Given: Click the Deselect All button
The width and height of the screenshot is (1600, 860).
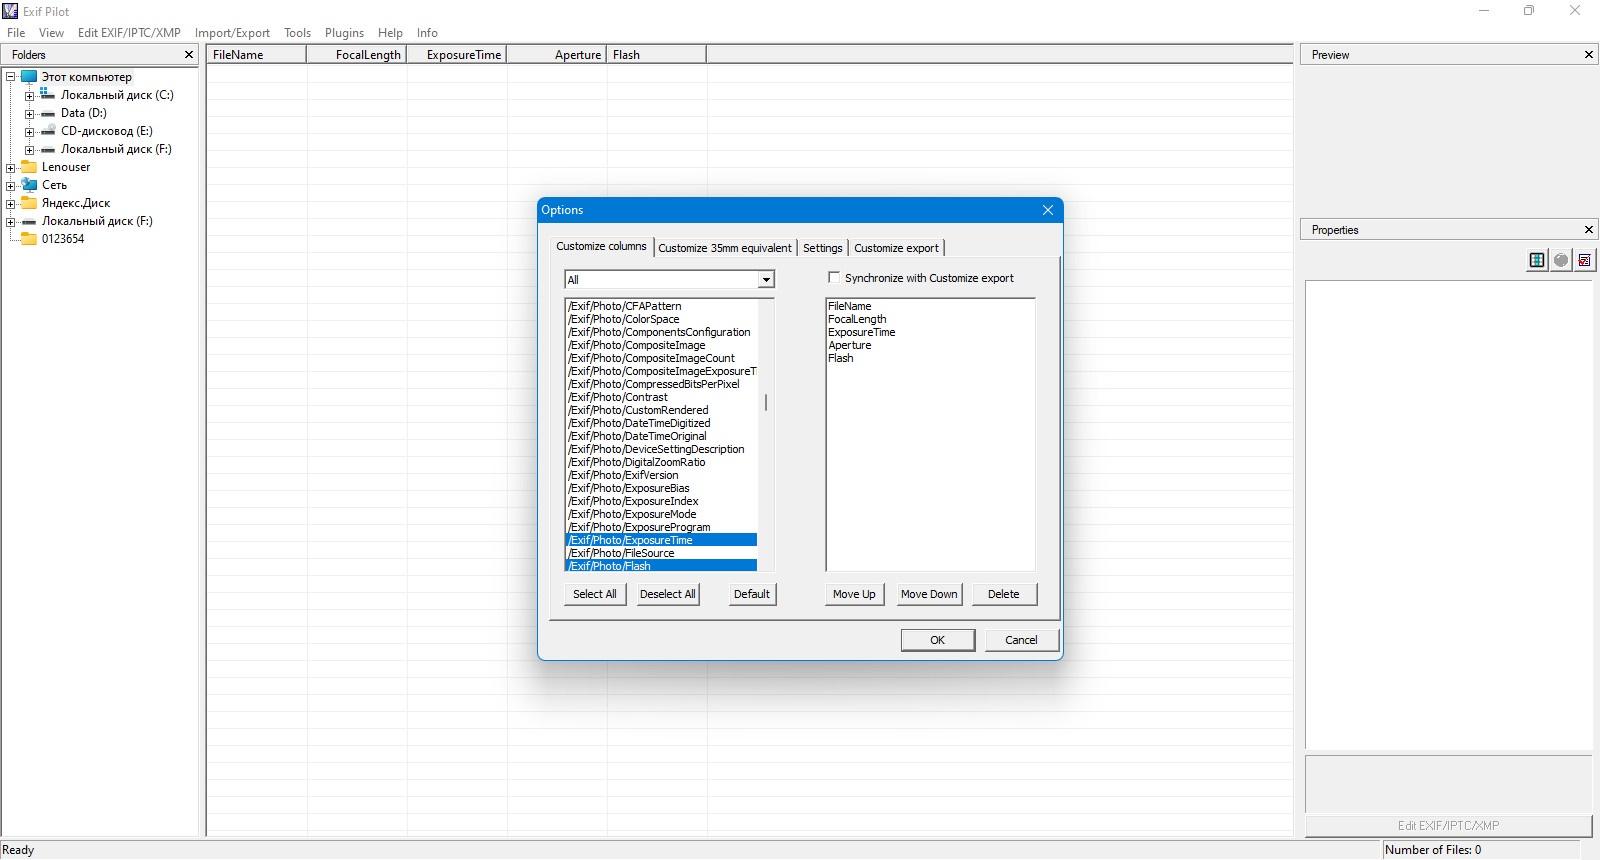Looking at the screenshot, I should pos(667,594).
